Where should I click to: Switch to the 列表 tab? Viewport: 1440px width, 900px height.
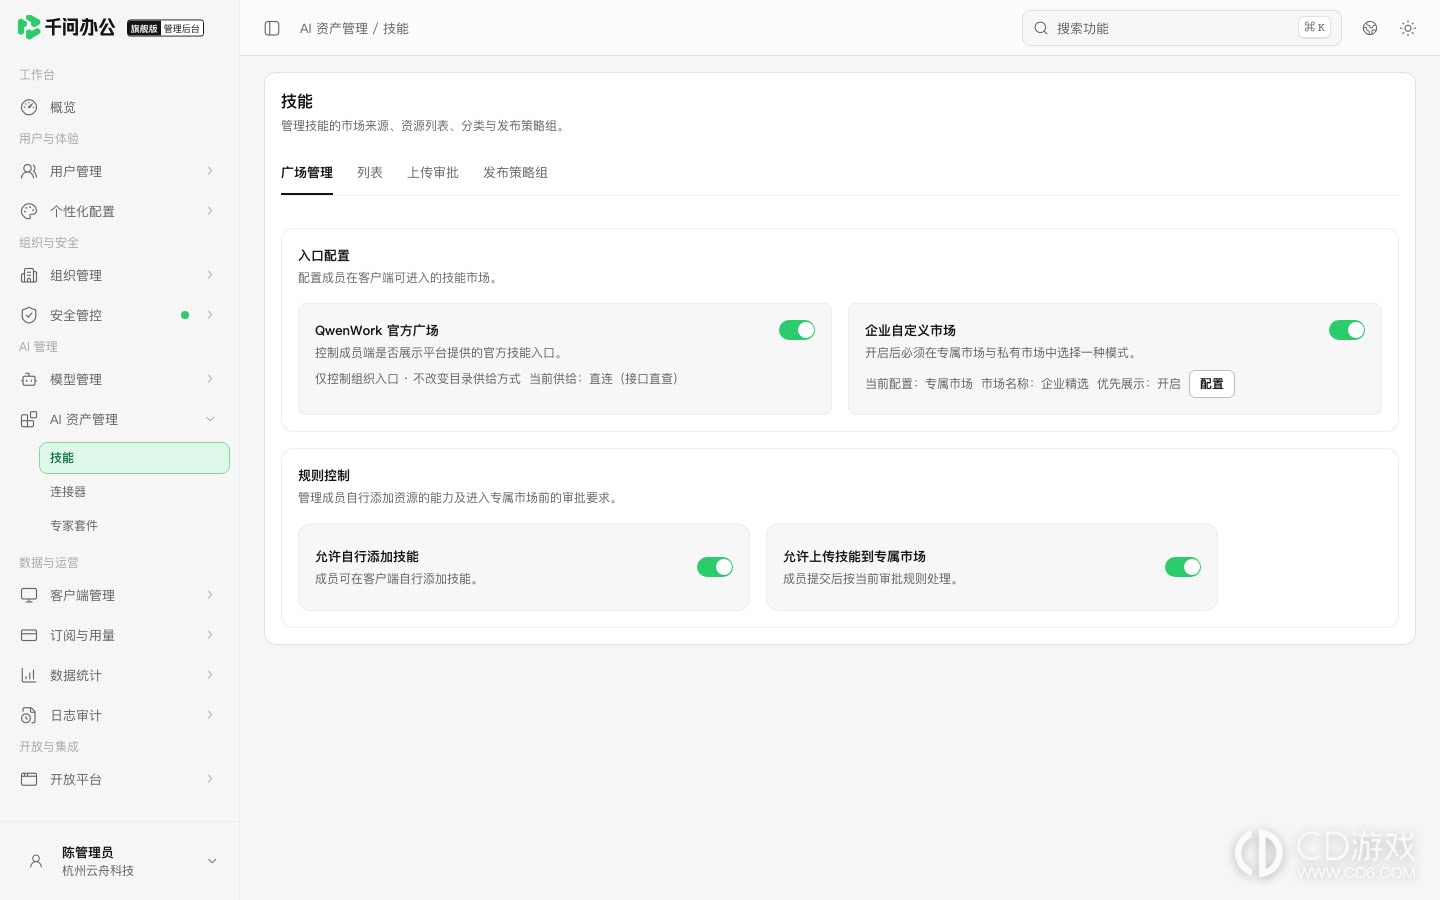click(x=370, y=173)
